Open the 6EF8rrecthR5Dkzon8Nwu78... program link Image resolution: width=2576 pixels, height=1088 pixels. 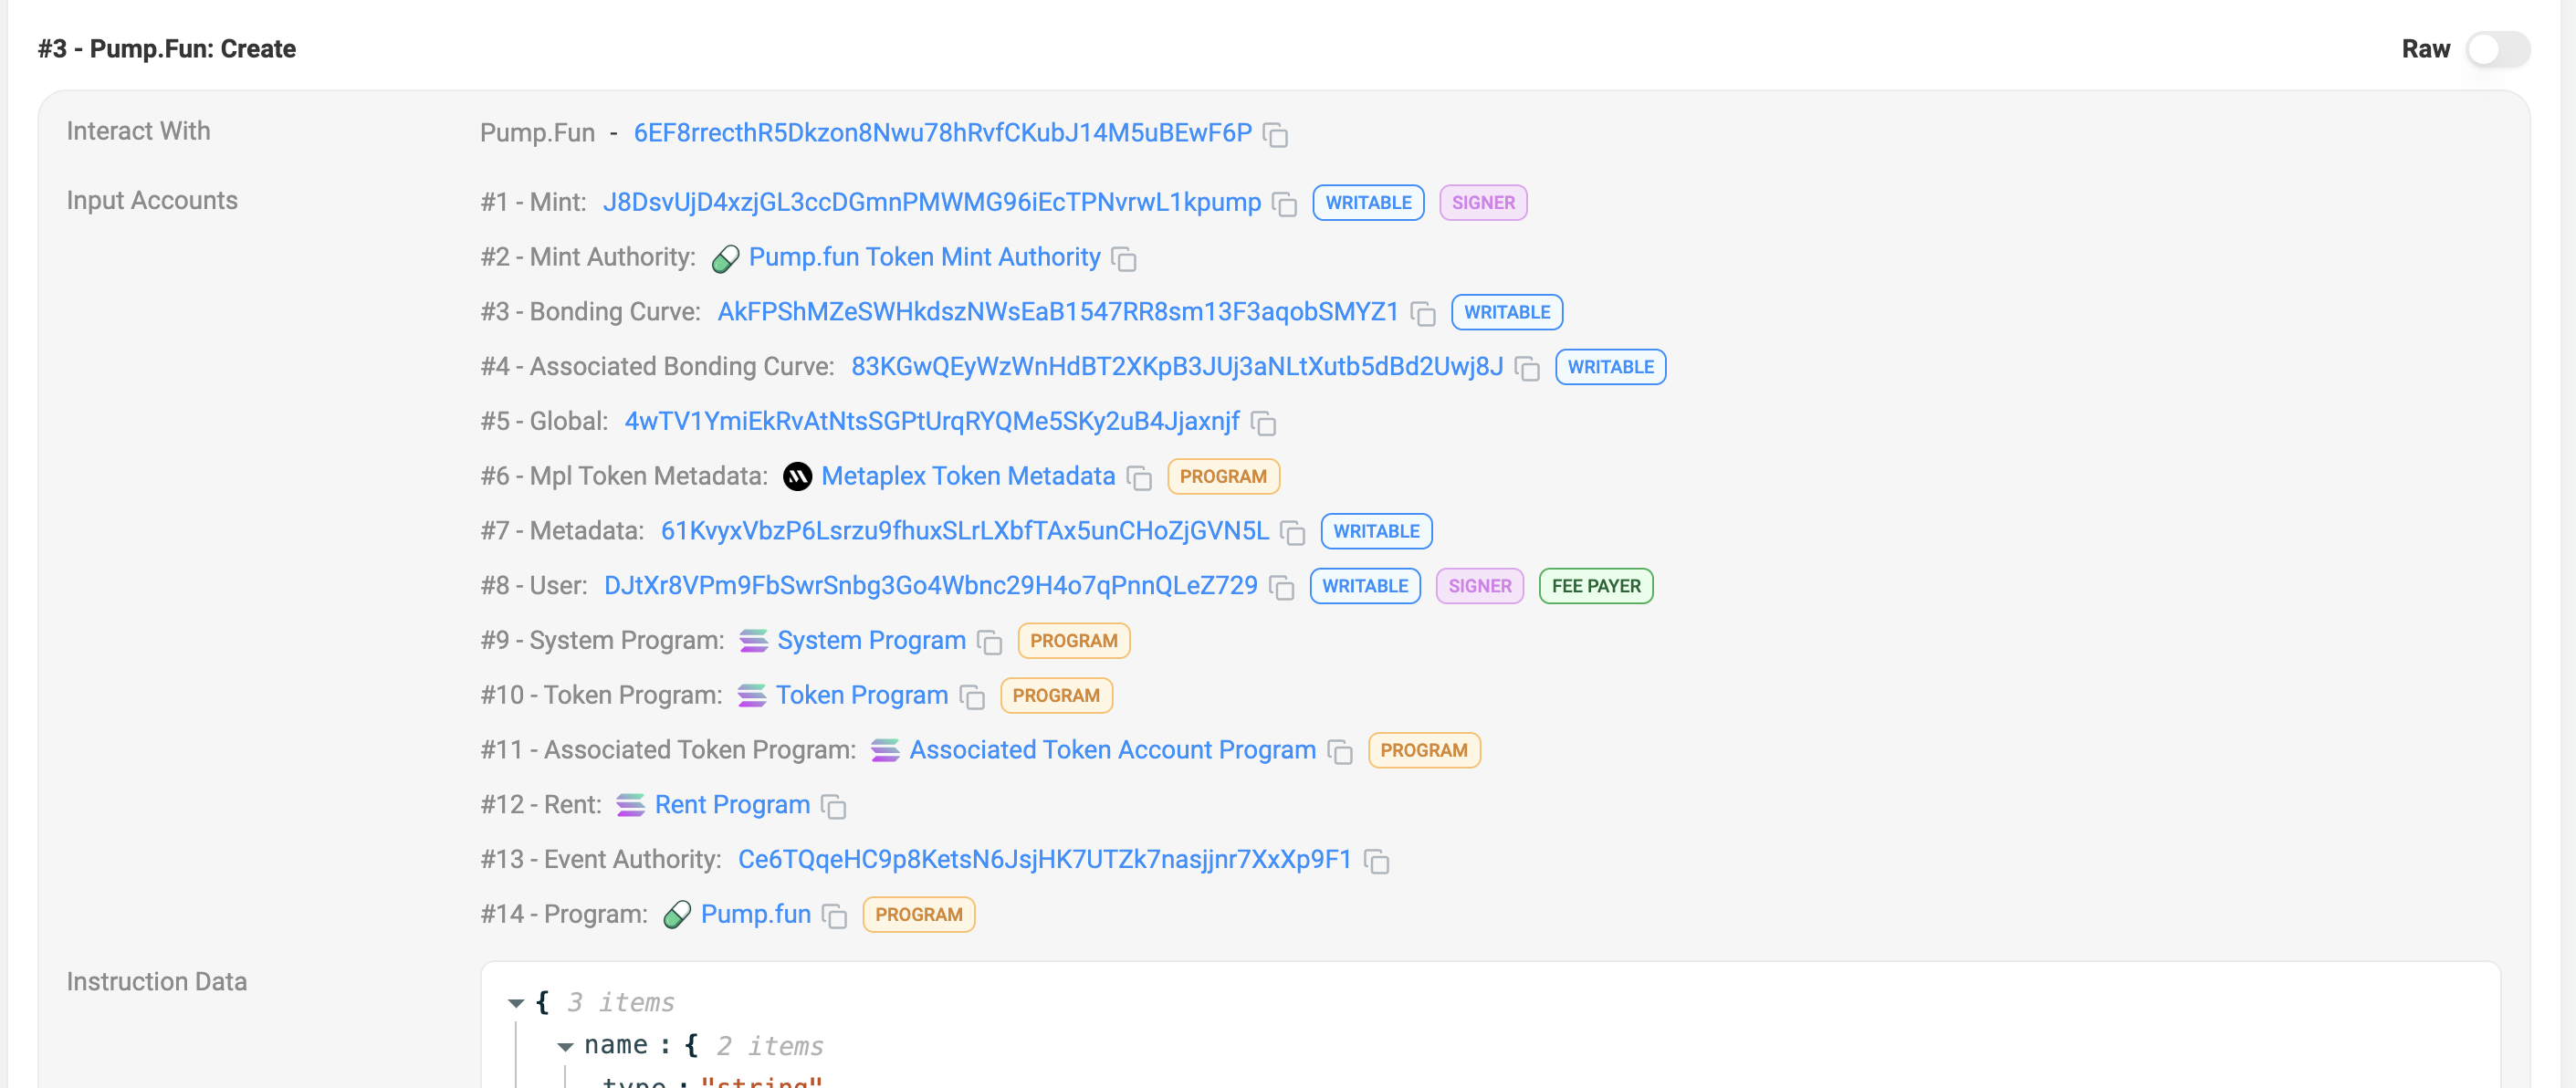(x=942, y=133)
